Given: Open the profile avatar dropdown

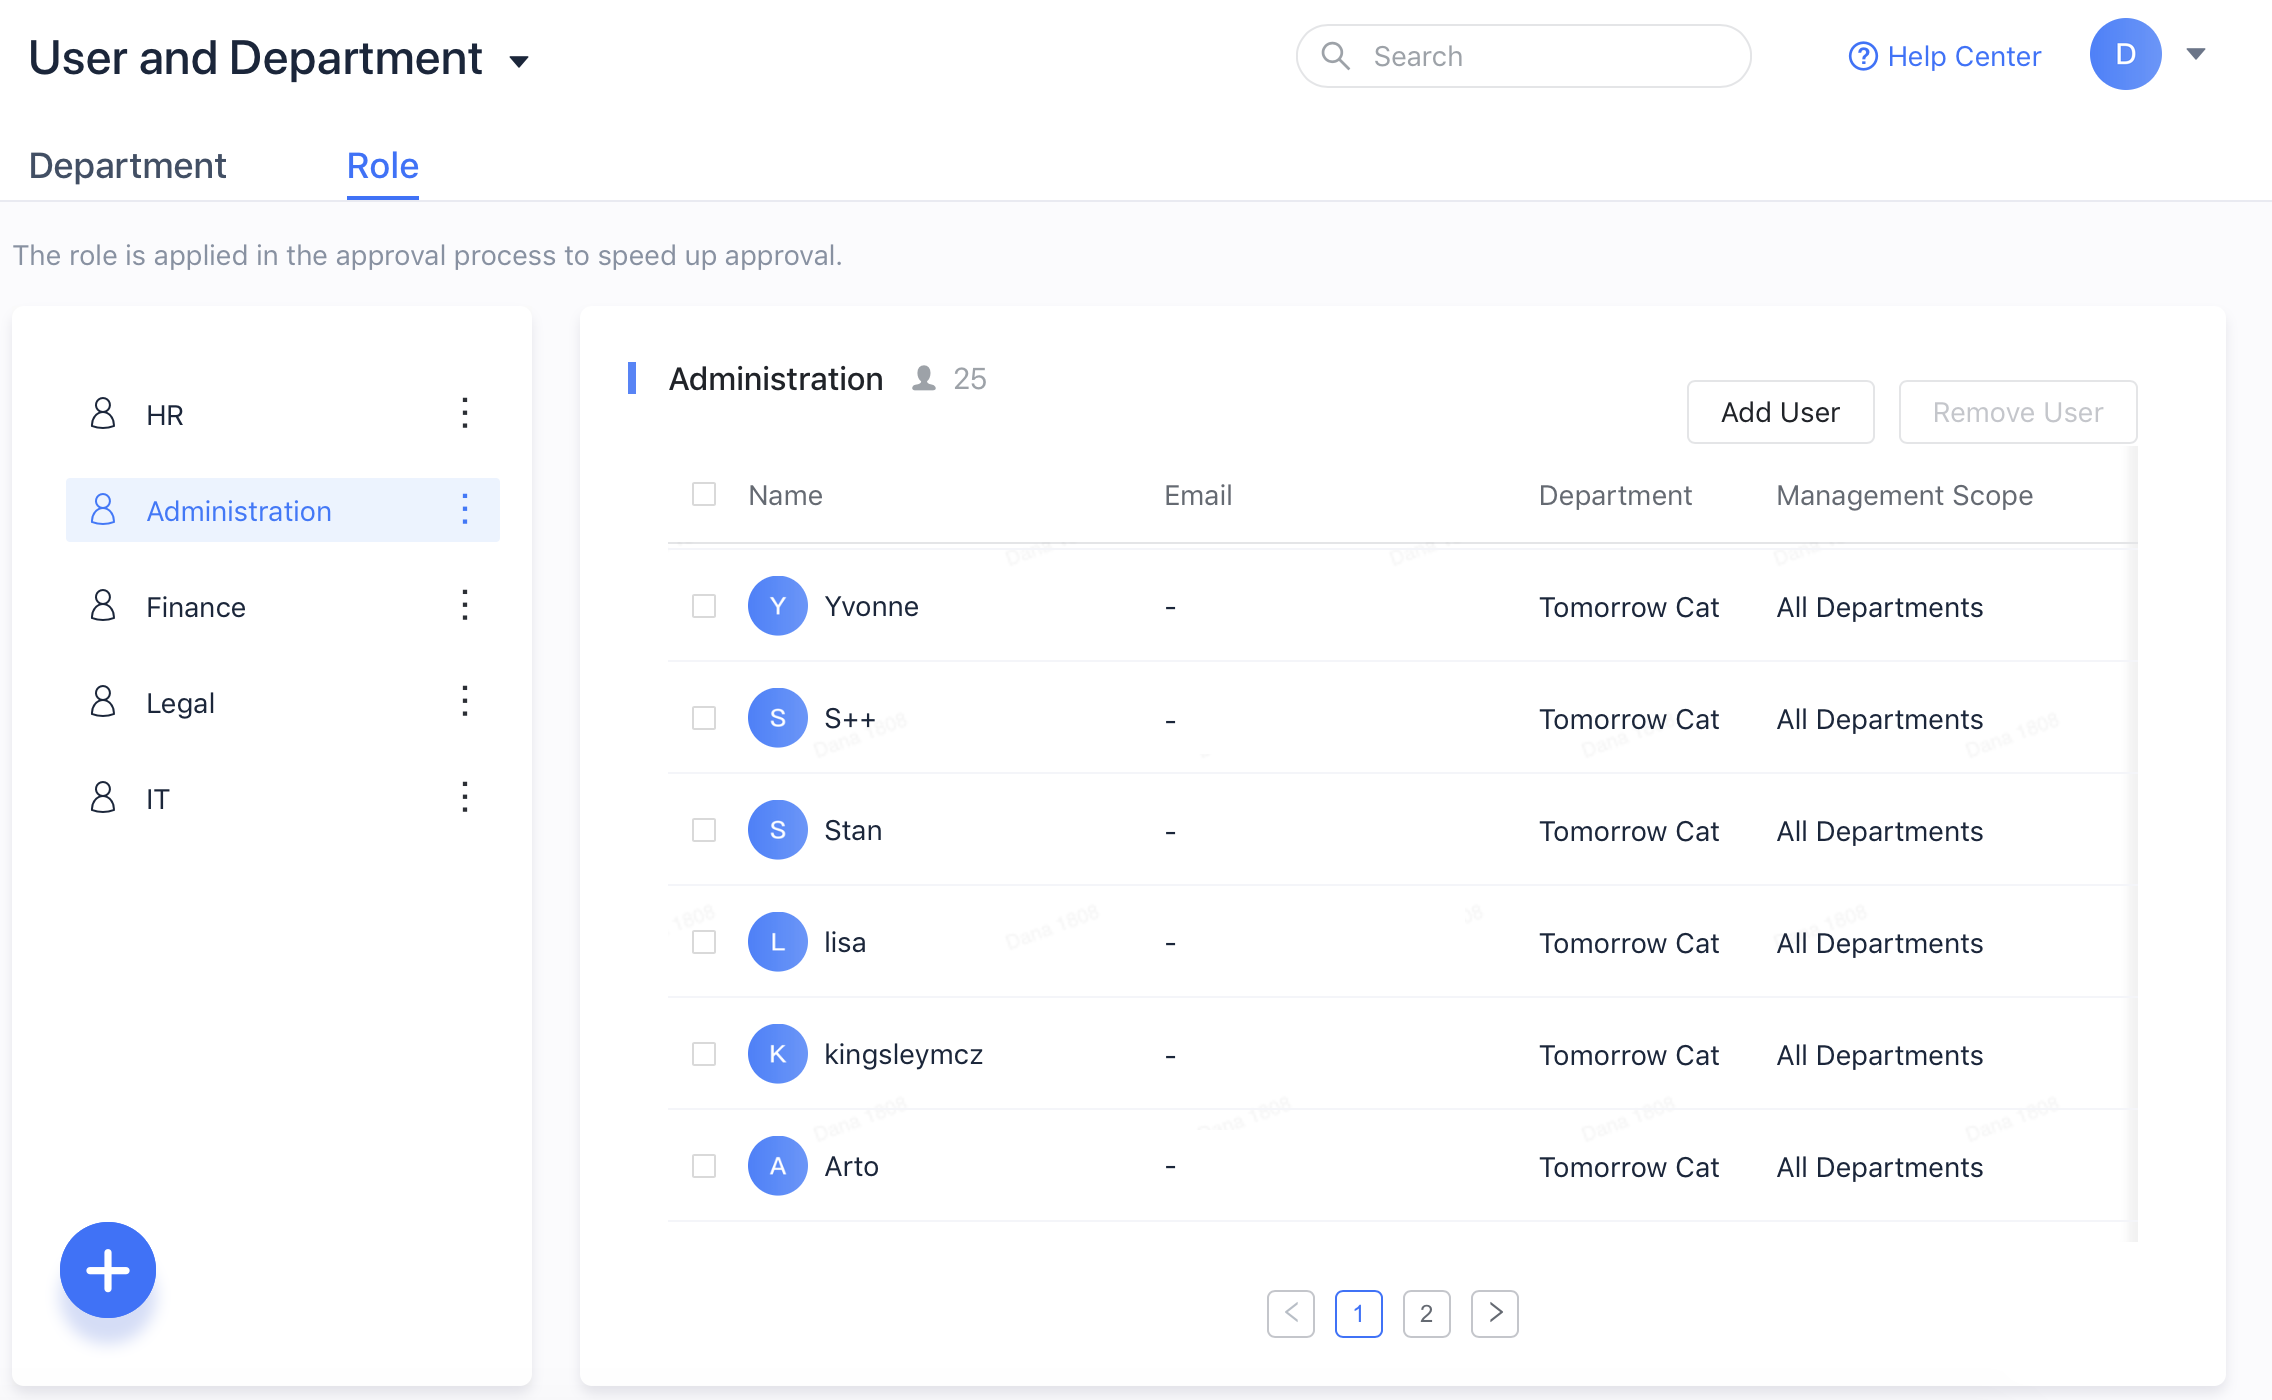Looking at the screenshot, I should click(2126, 55).
